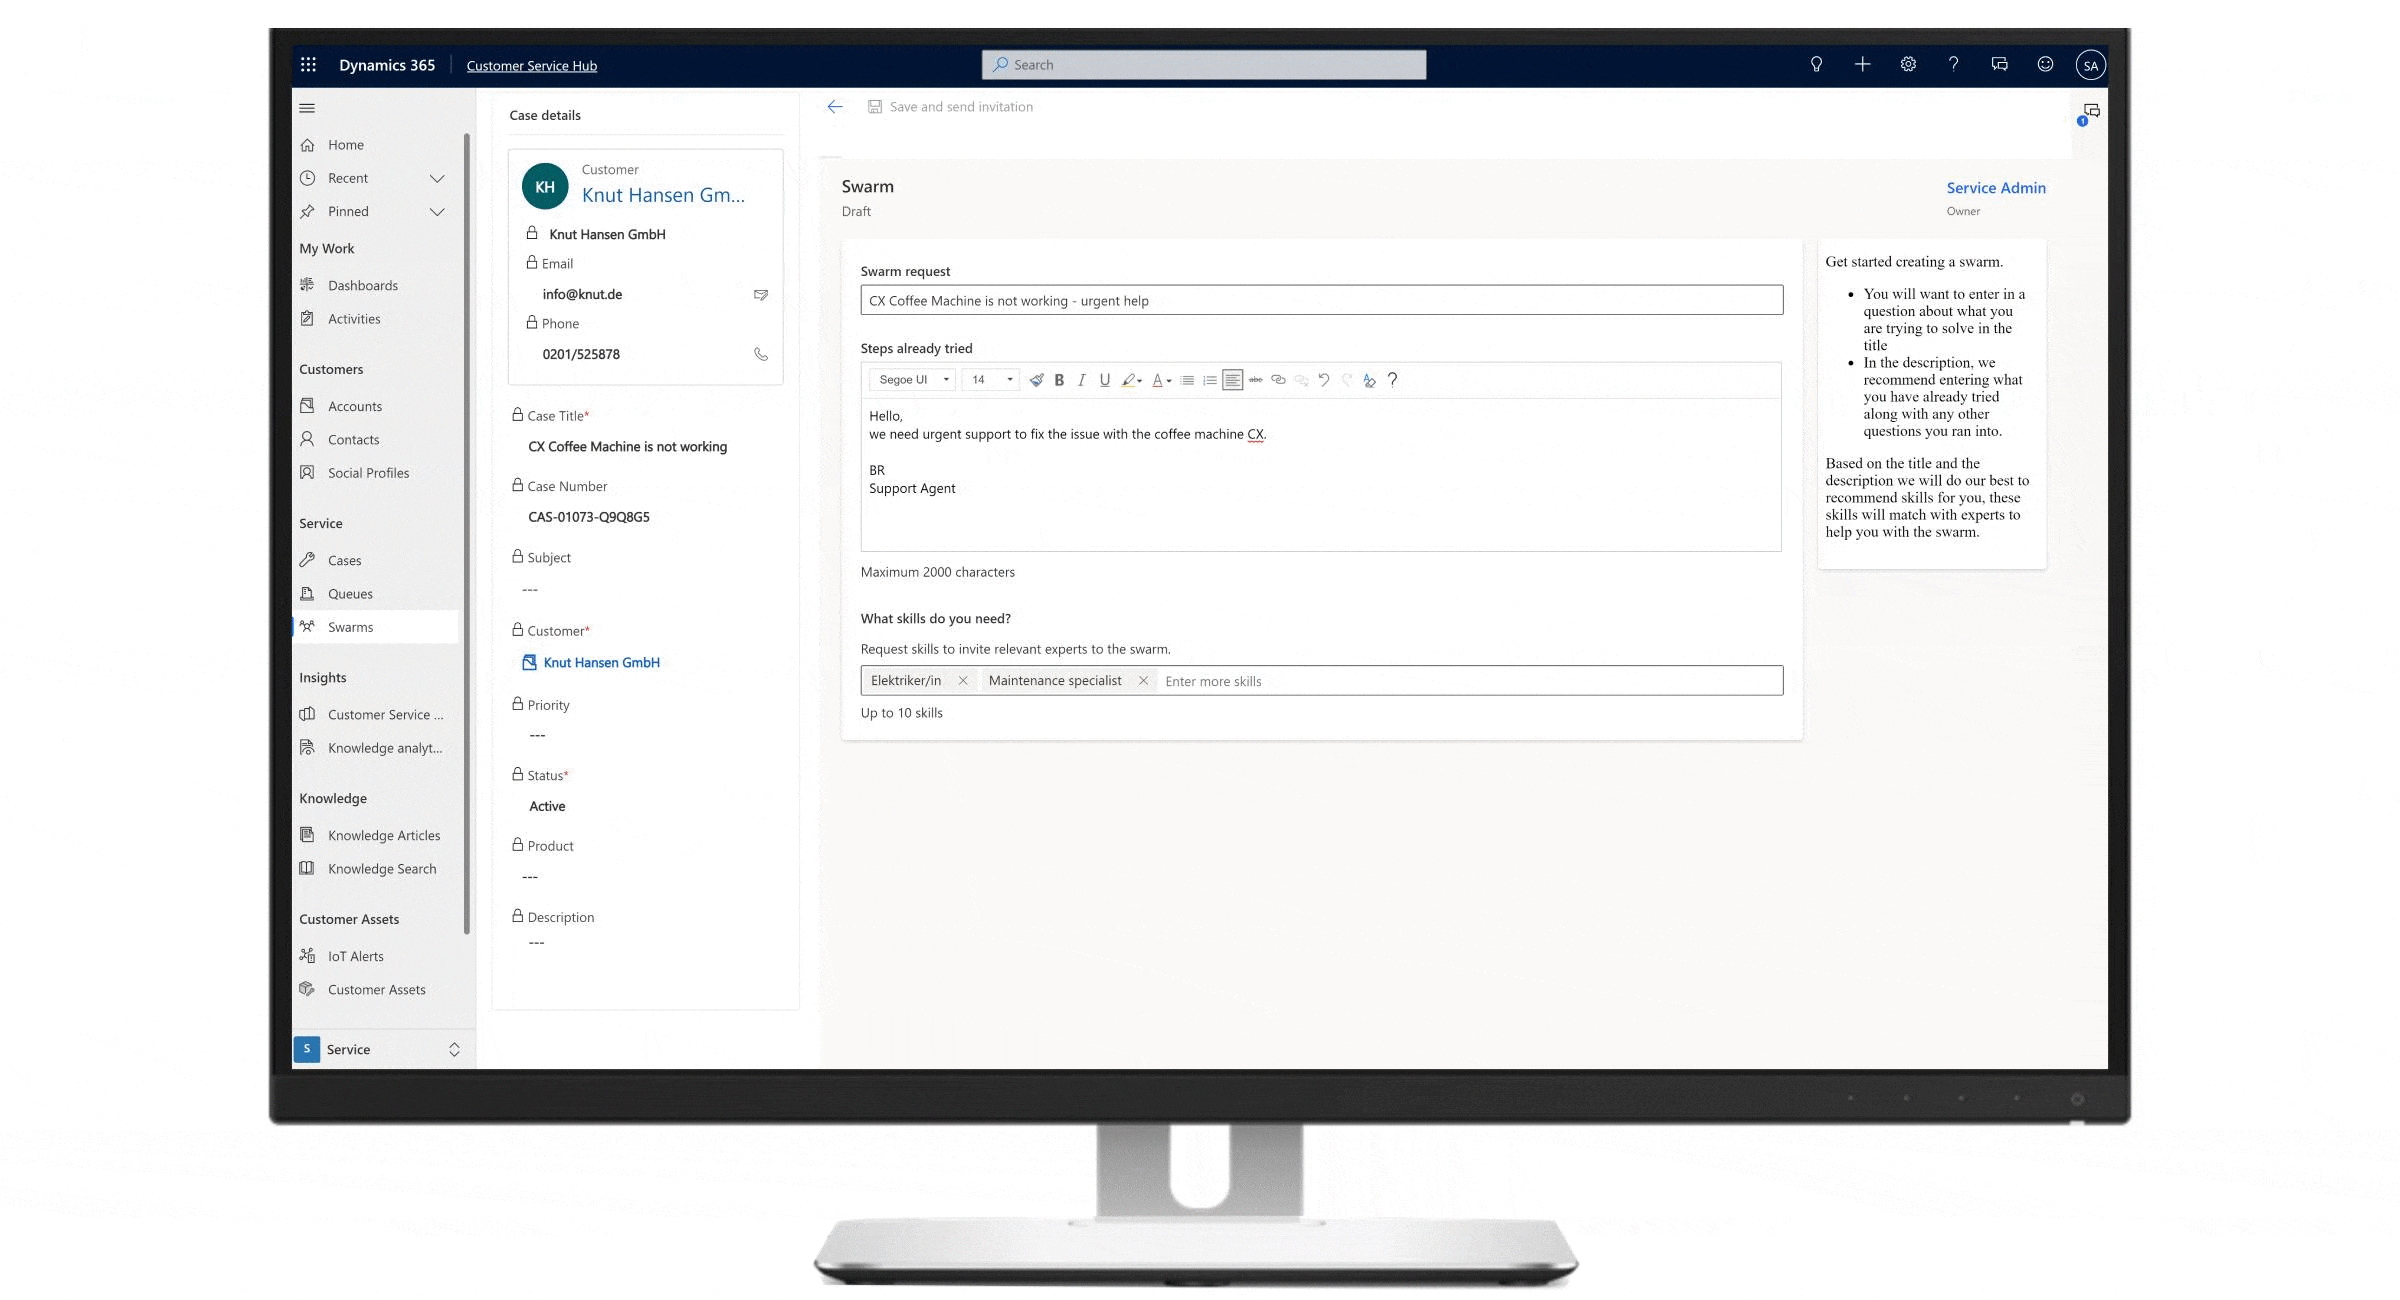
Task: Select the Cases menu item
Action: [x=344, y=559]
